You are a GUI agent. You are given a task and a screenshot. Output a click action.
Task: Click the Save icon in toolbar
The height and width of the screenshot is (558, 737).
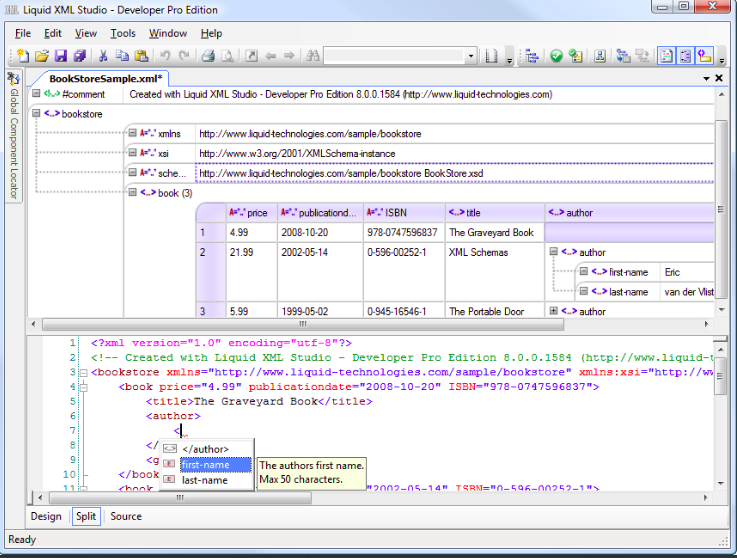point(60,56)
